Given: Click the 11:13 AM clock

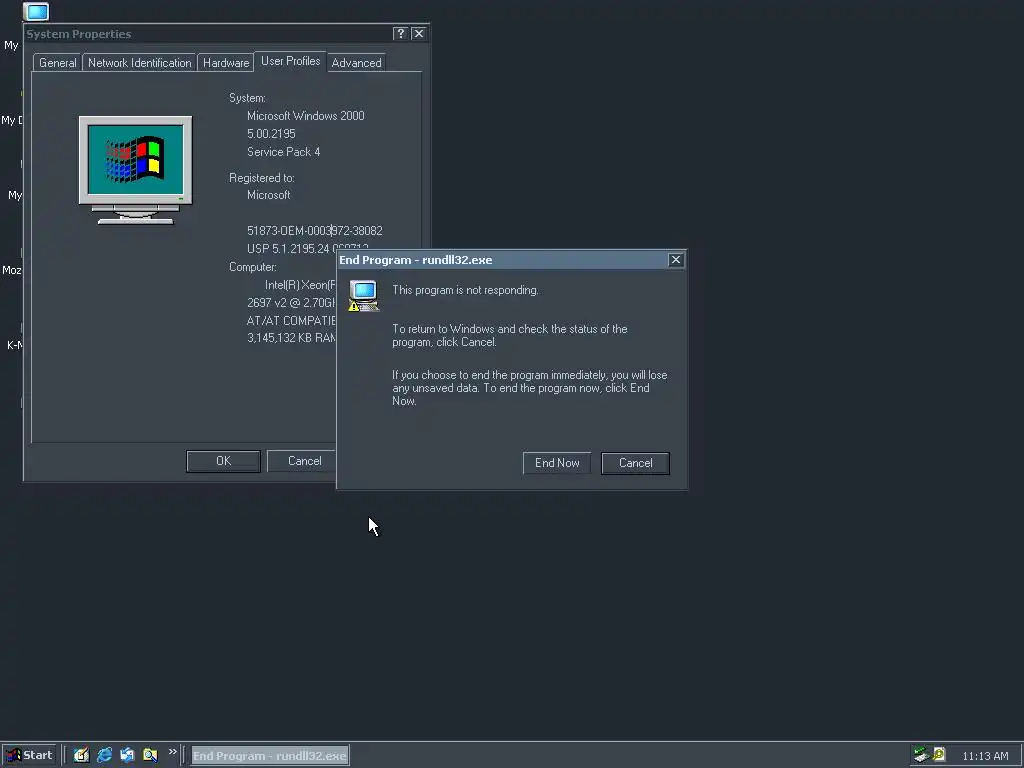Looking at the screenshot, I should 985,756.
